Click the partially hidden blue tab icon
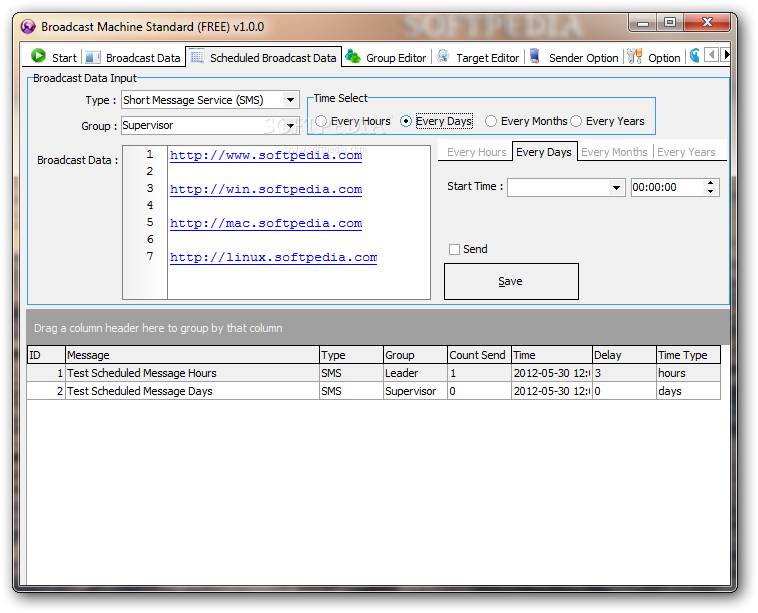The image size is (758, 613). [x=695, y=56]
